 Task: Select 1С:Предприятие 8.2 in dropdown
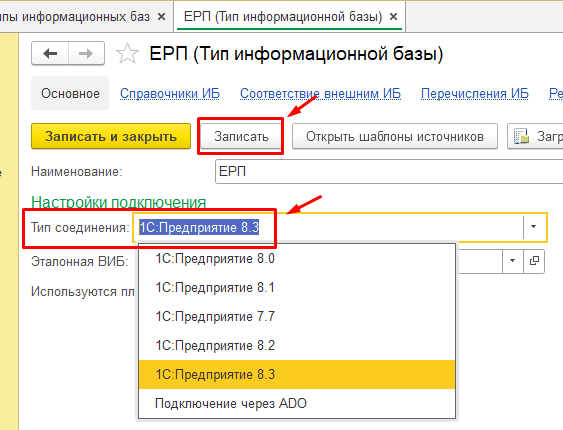tap(297, 346)
